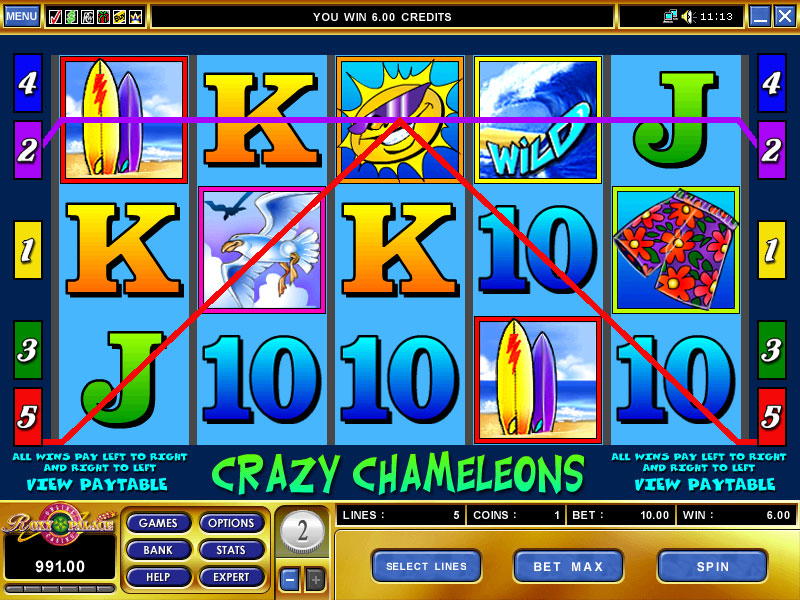Mute sound with the speaker icon
This screenshot has height=600, width=800.
[x=688, y=17]
